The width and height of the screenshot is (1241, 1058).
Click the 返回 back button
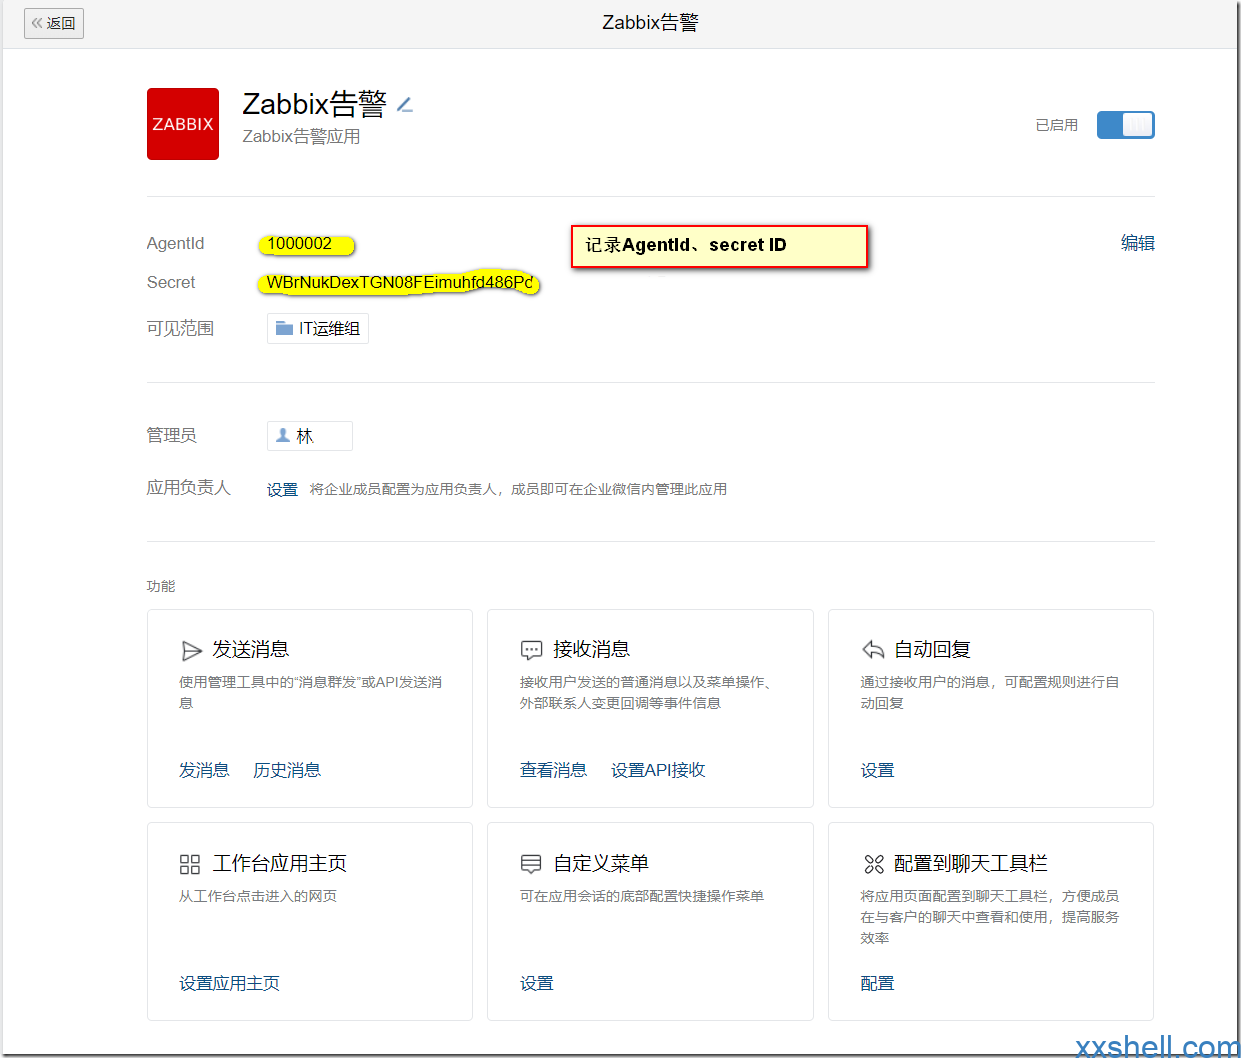[54, 23]
